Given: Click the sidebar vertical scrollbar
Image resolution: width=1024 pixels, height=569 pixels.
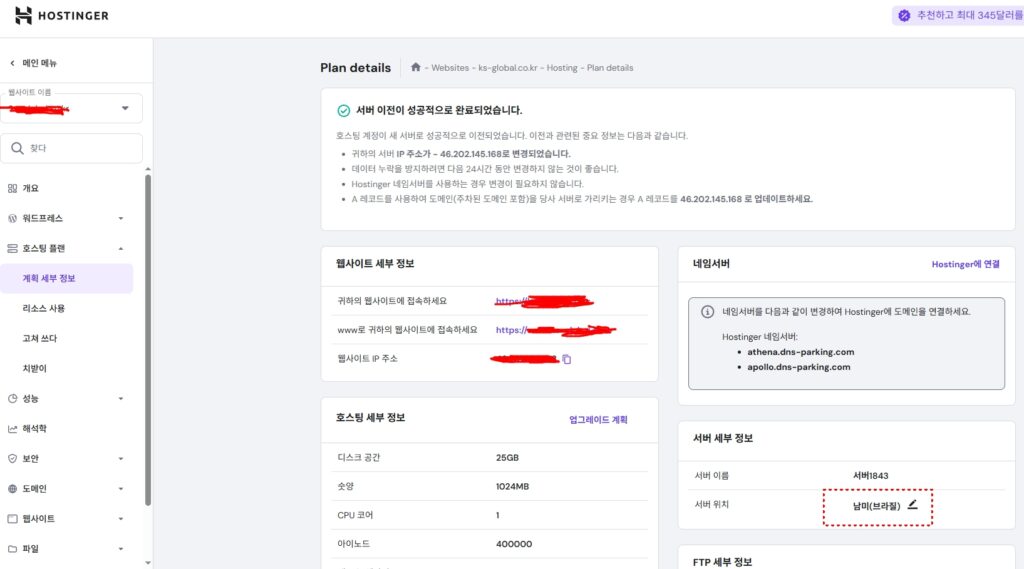Looking at the screenshot, I should click(148, 340).
